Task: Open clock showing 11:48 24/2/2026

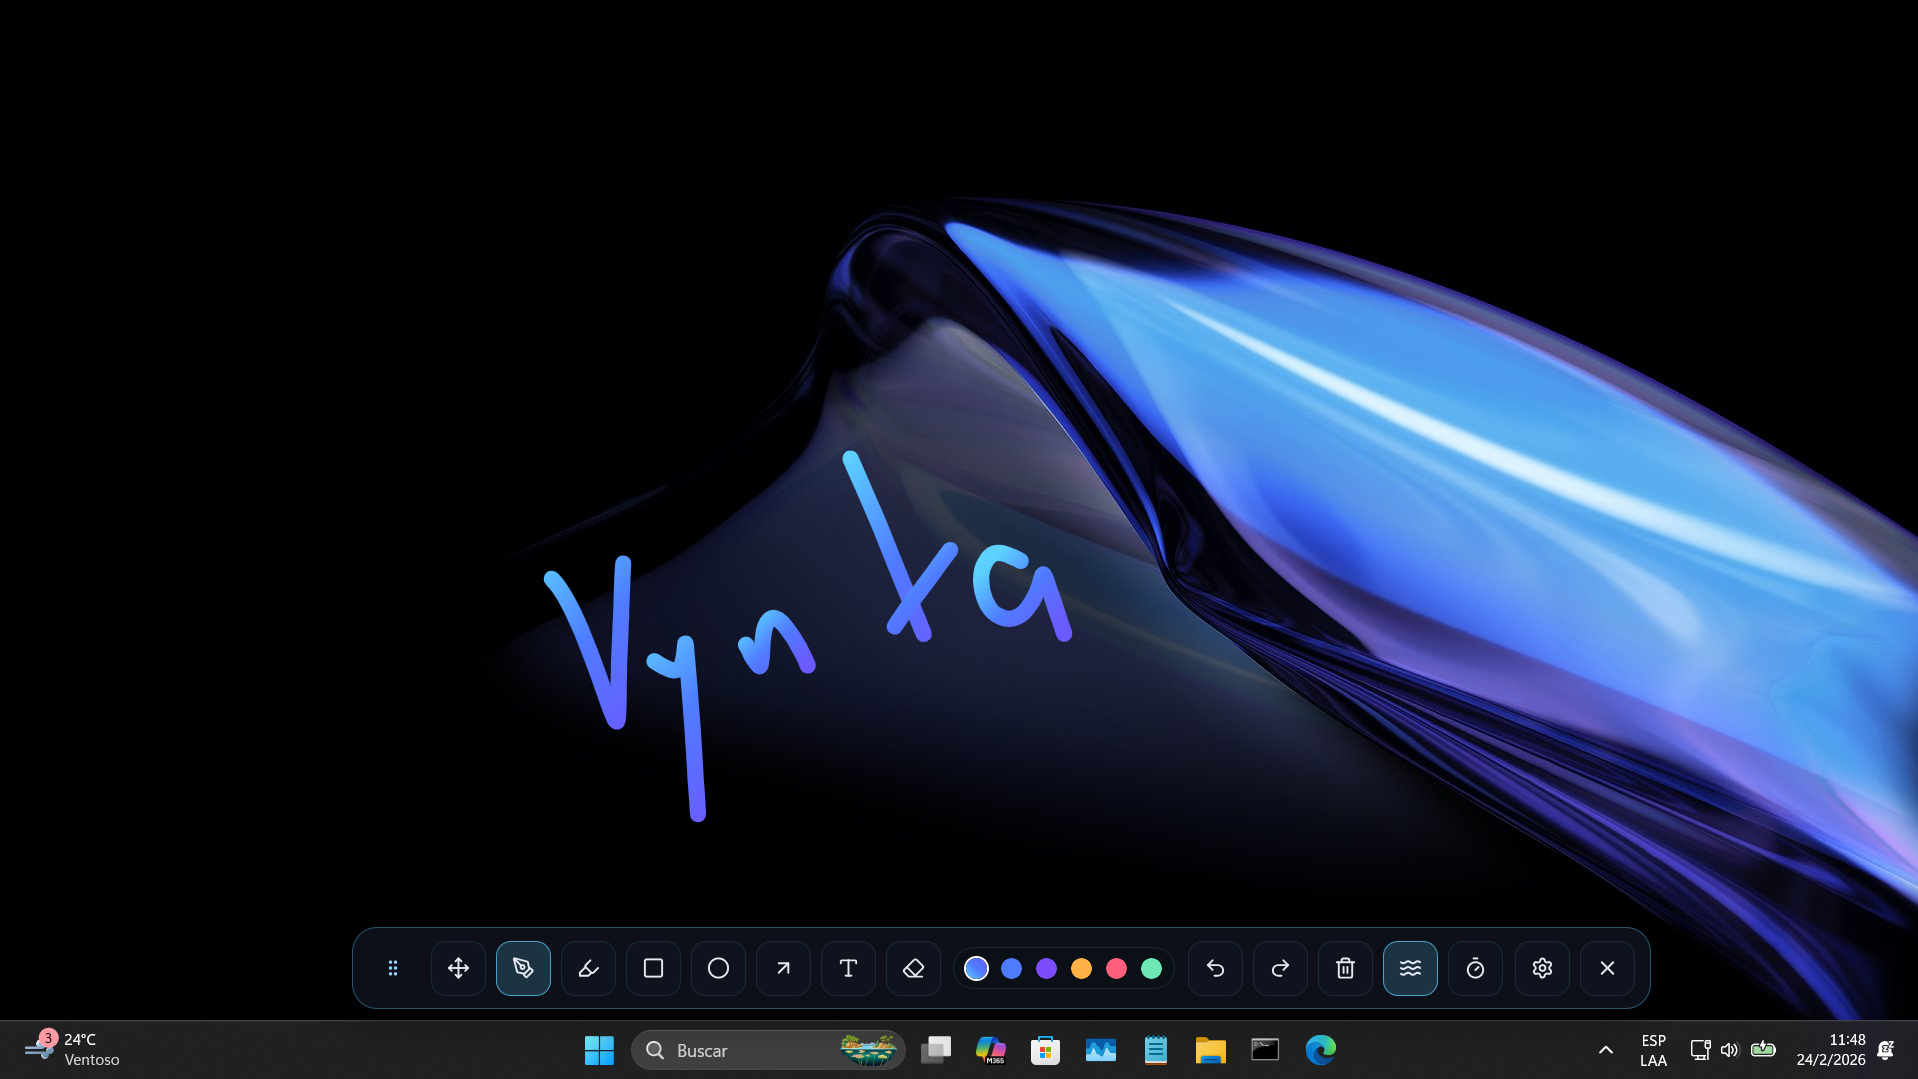Action: [1831, 1050]
